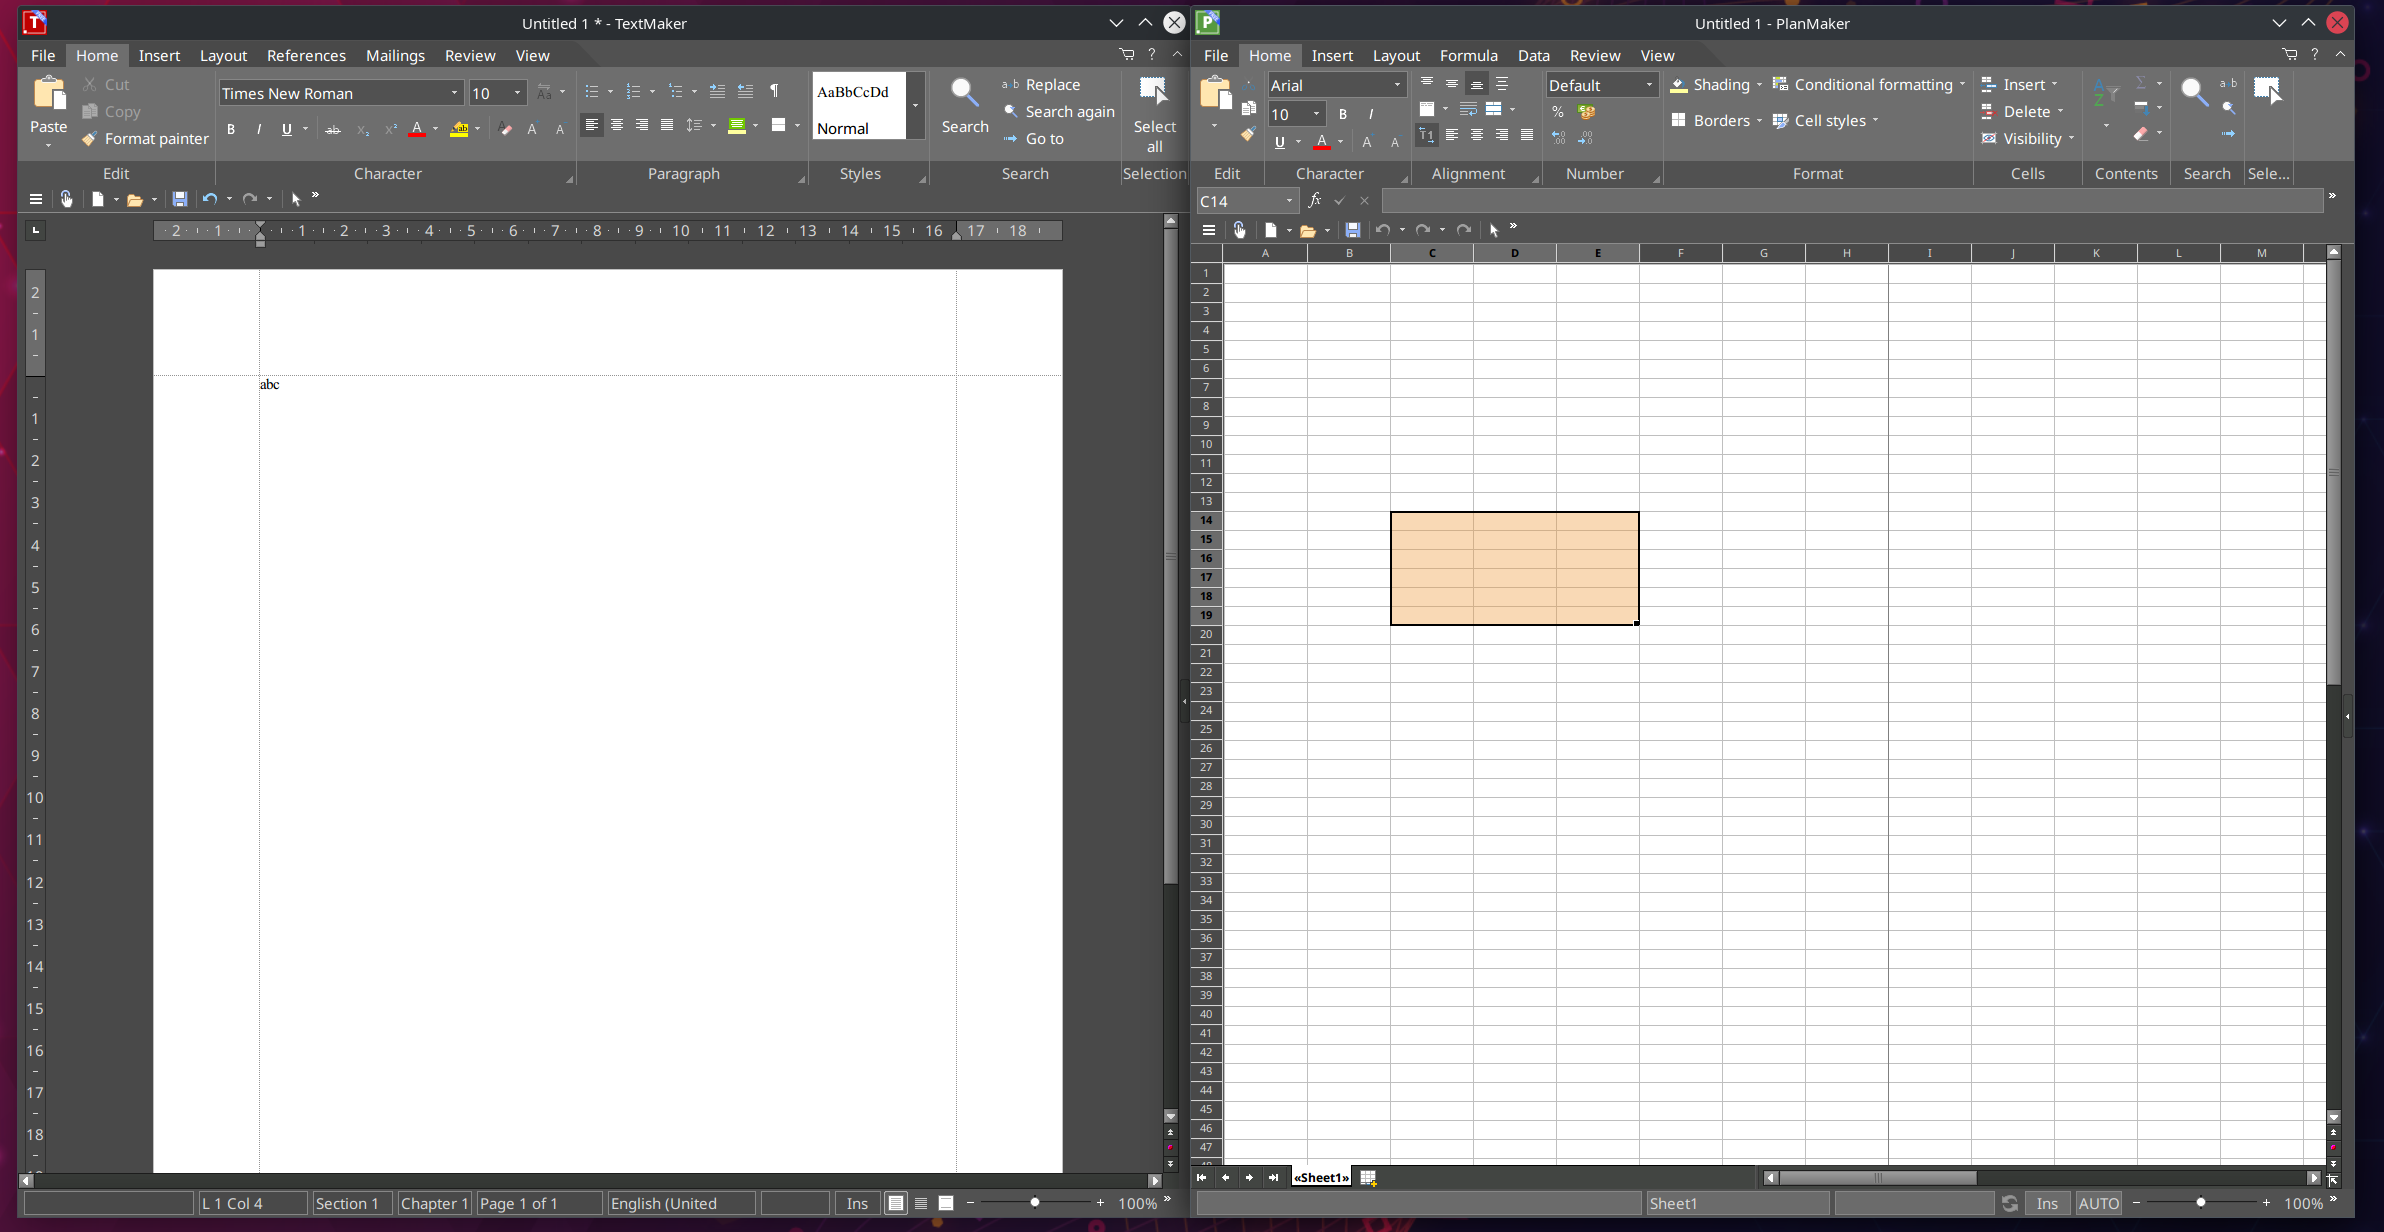Viewport: 2384px width, 1232px height.
Task: Click the Paste icon in TextMaker
Action: pos(49,94)
